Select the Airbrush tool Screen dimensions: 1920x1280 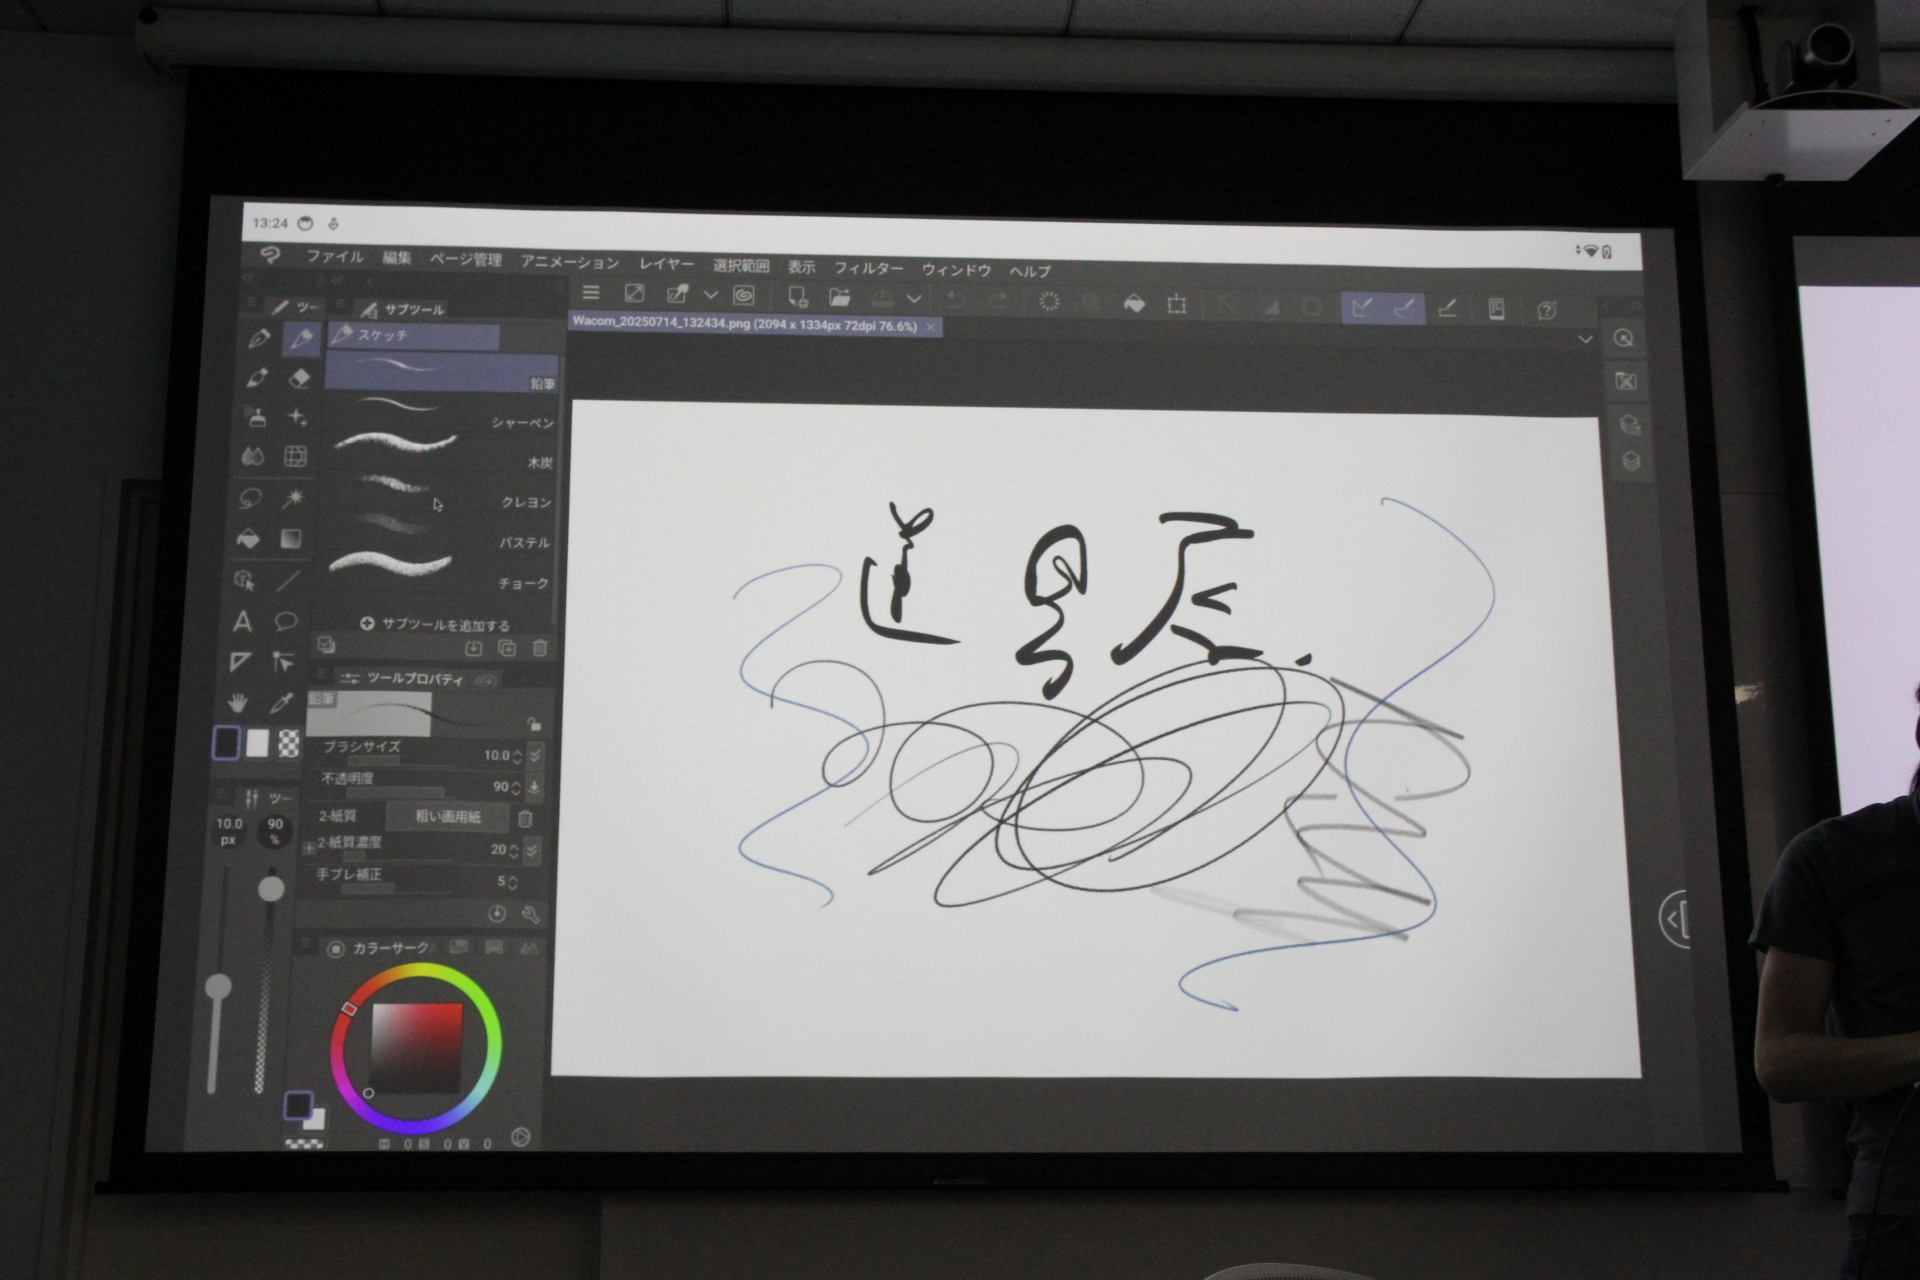[x=258, y=418]
